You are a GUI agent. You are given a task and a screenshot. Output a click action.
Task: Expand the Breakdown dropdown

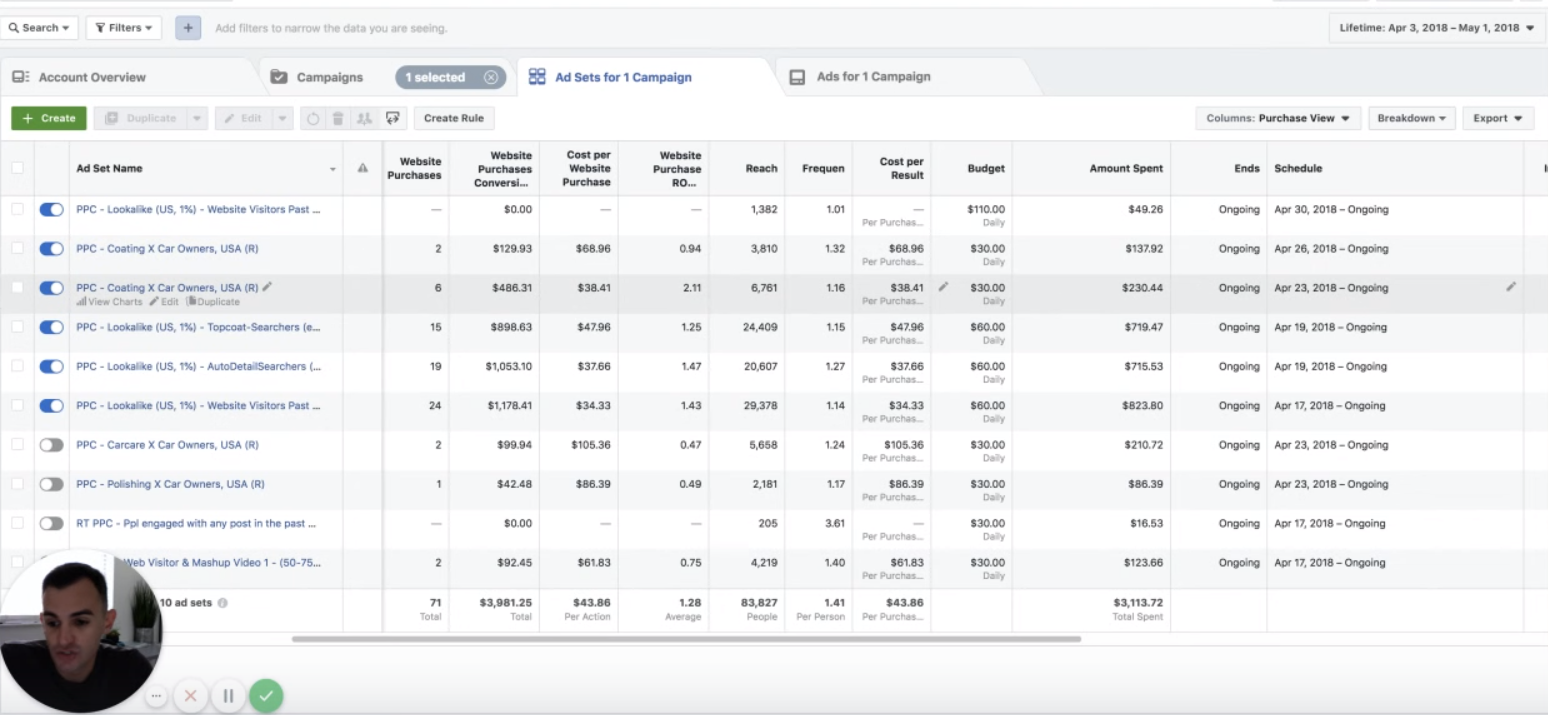point(1411,118)
